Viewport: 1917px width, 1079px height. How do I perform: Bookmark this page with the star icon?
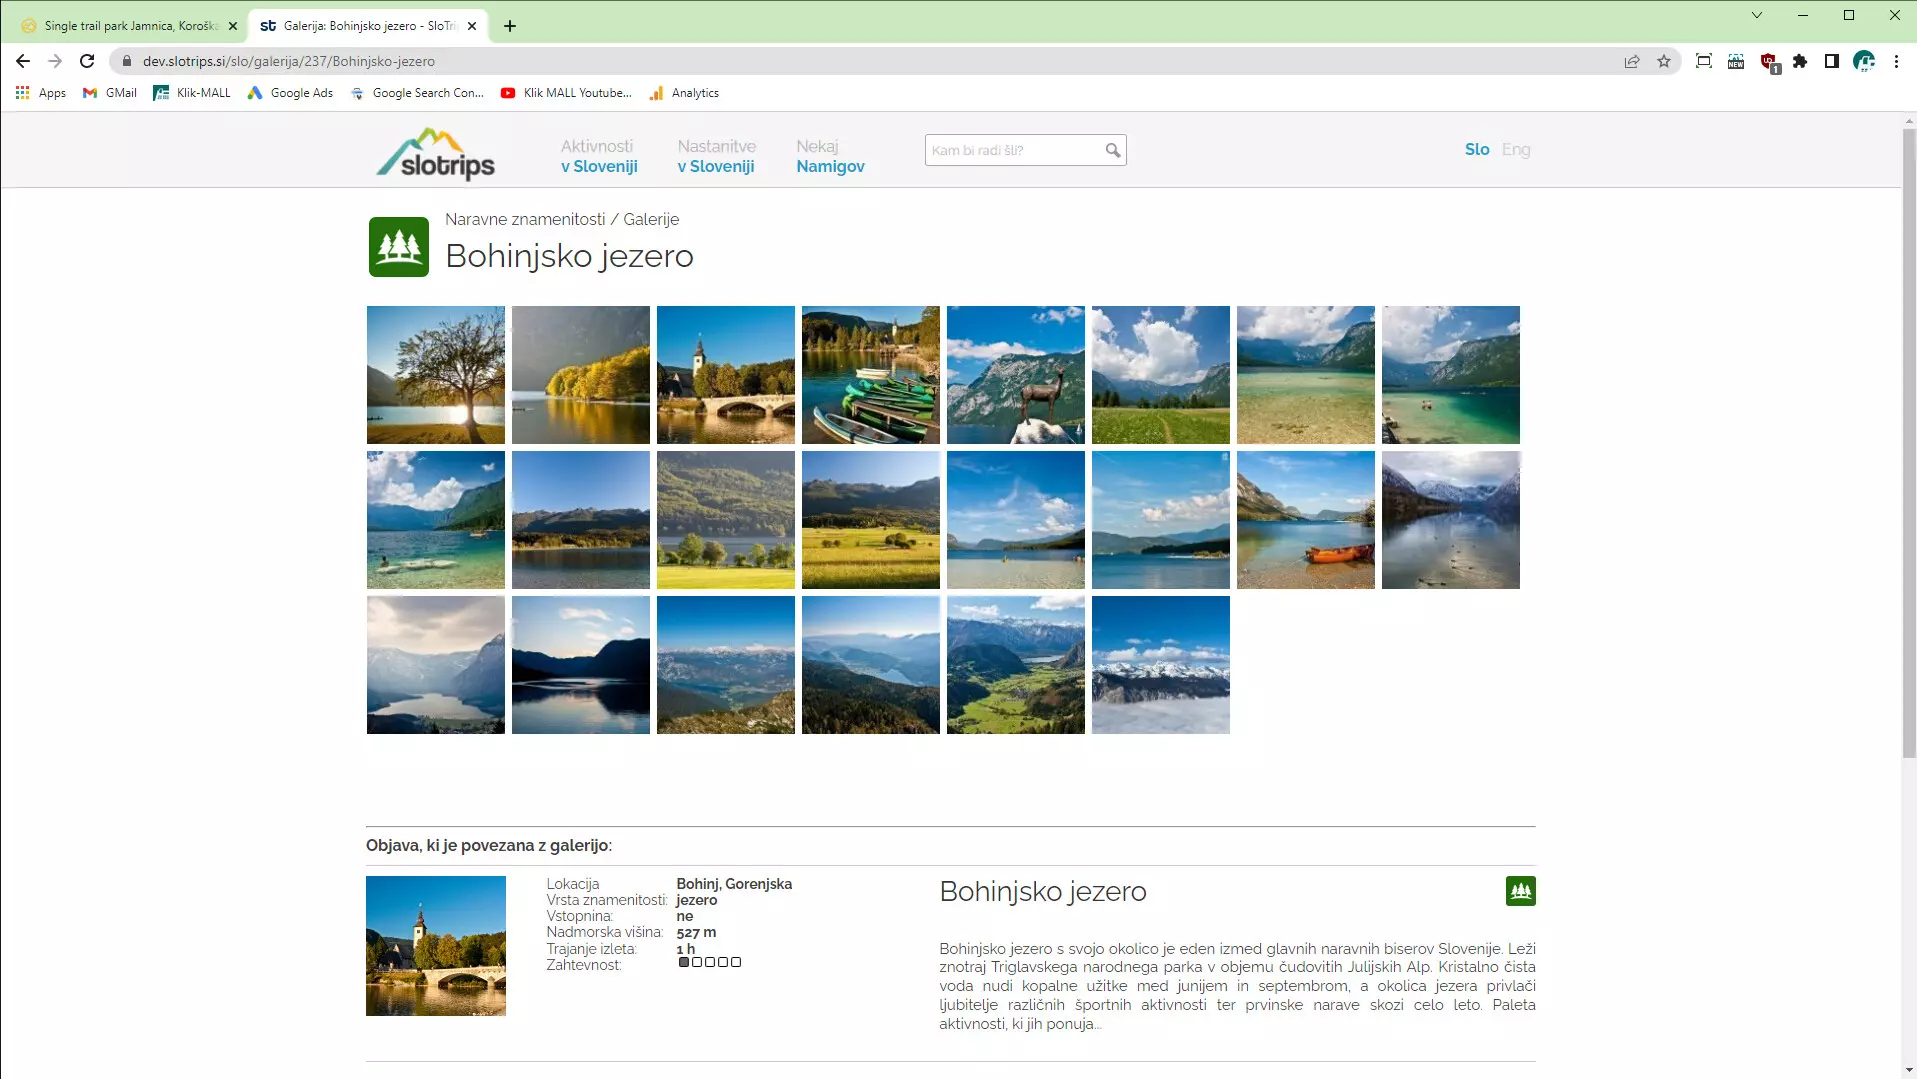coord(1664,61)
